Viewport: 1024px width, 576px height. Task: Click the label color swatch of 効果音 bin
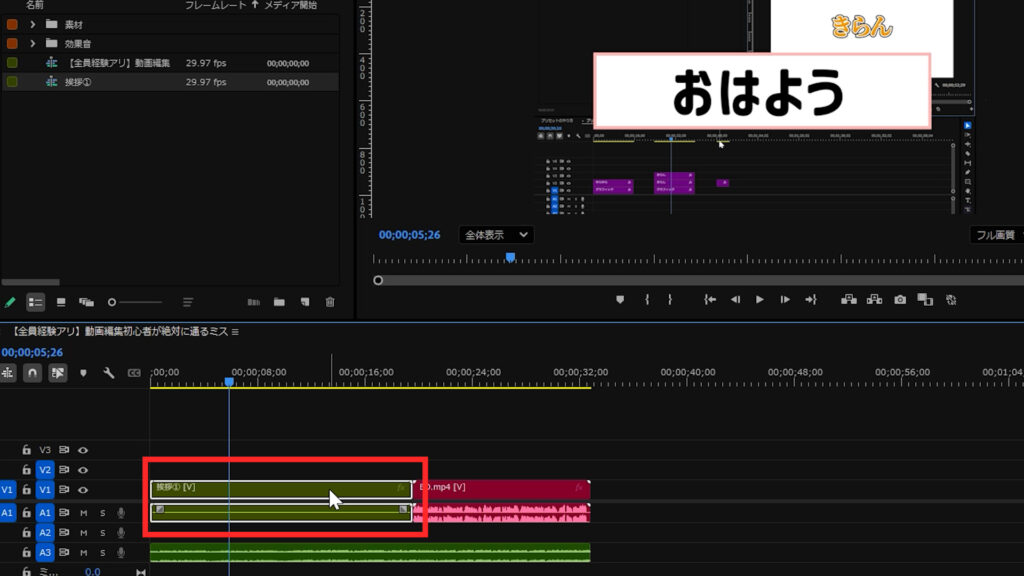coord(12,44)
